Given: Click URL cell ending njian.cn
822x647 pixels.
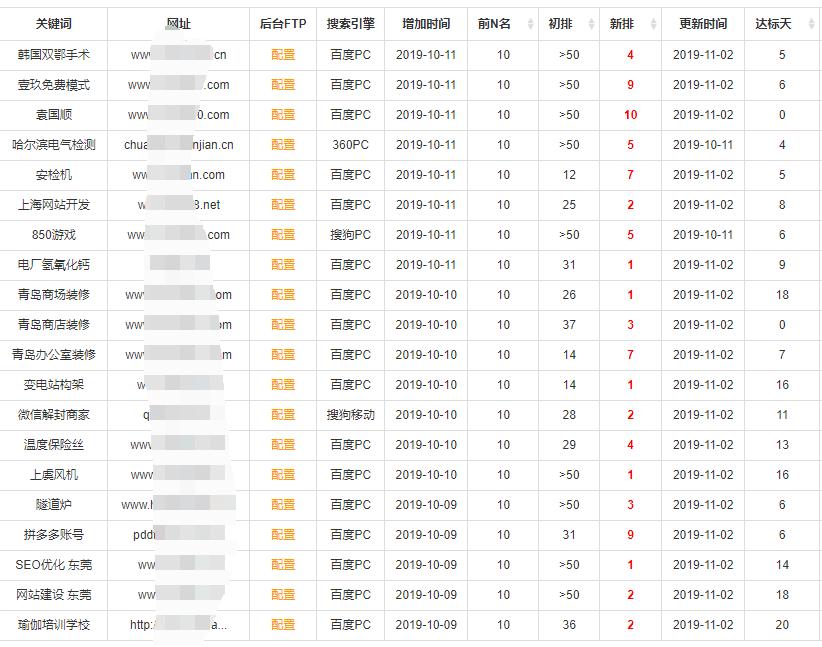Looking at the screenshot, I should click(x=179, y=145).
